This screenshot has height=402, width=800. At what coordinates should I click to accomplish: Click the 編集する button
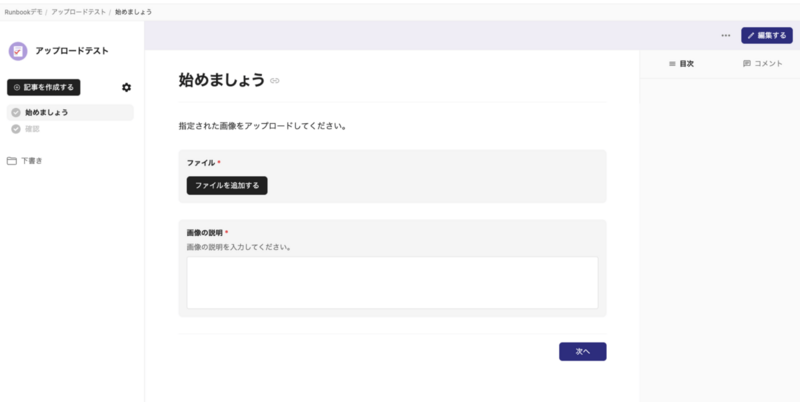click(x=767, y=36)
